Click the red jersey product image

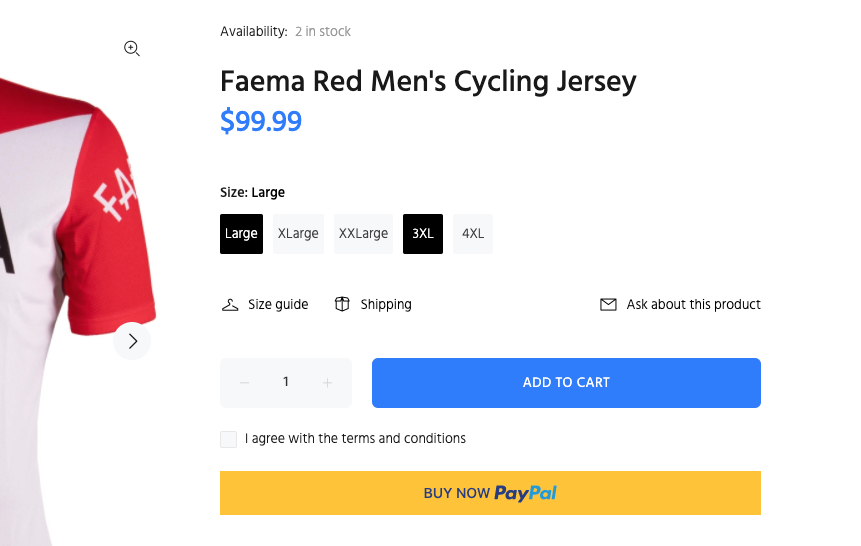click(70, 250)
